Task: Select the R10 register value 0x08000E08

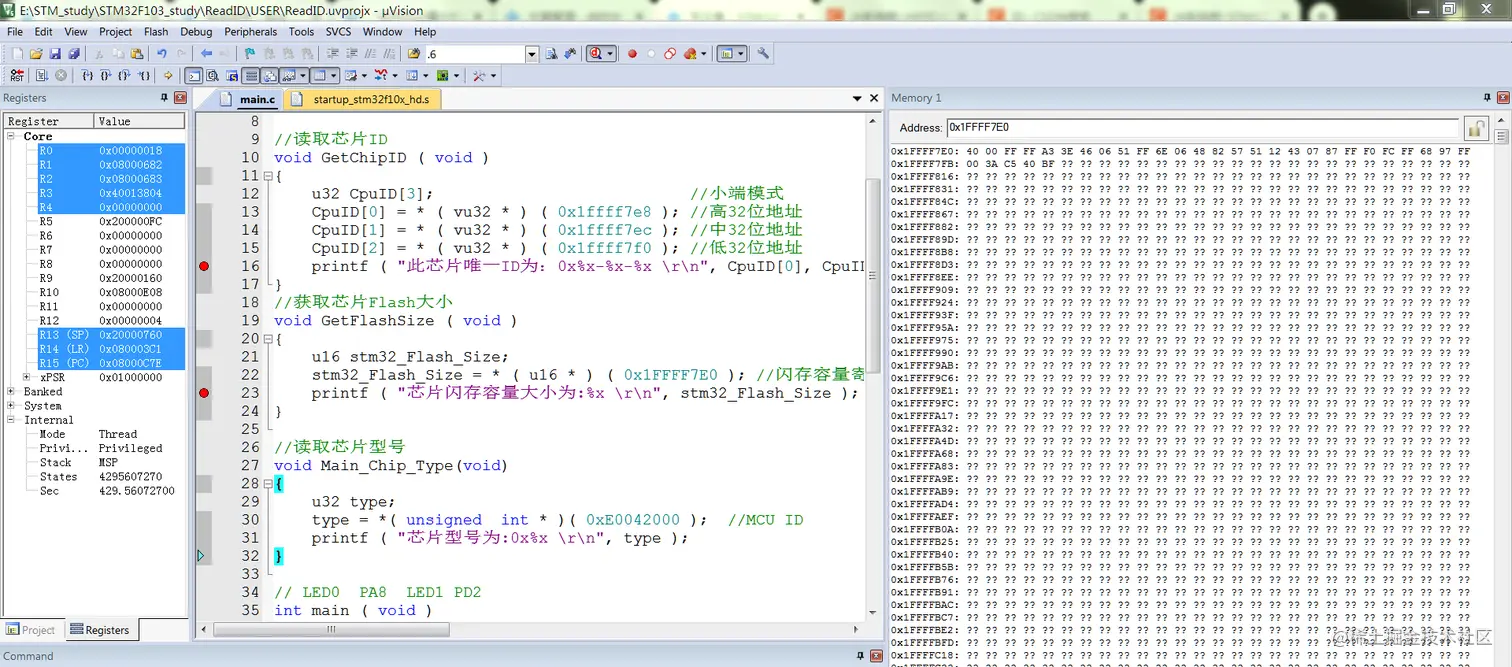Action: (x=130, y=293)
